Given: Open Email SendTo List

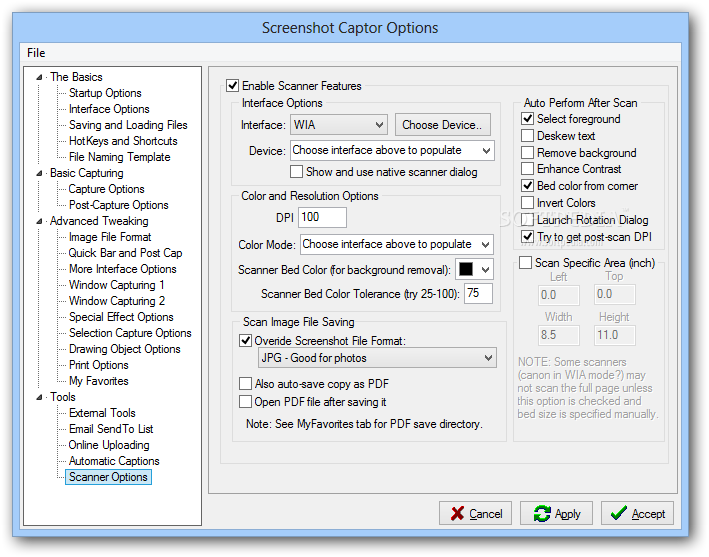Looking at the screenshot, I should (111, 429).
